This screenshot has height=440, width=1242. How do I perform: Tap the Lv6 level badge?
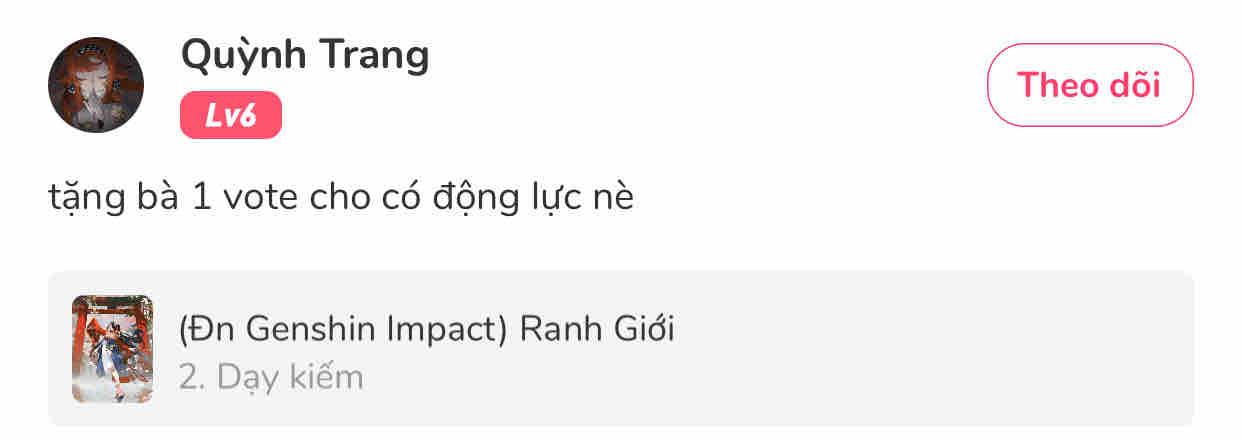[231, 116]
